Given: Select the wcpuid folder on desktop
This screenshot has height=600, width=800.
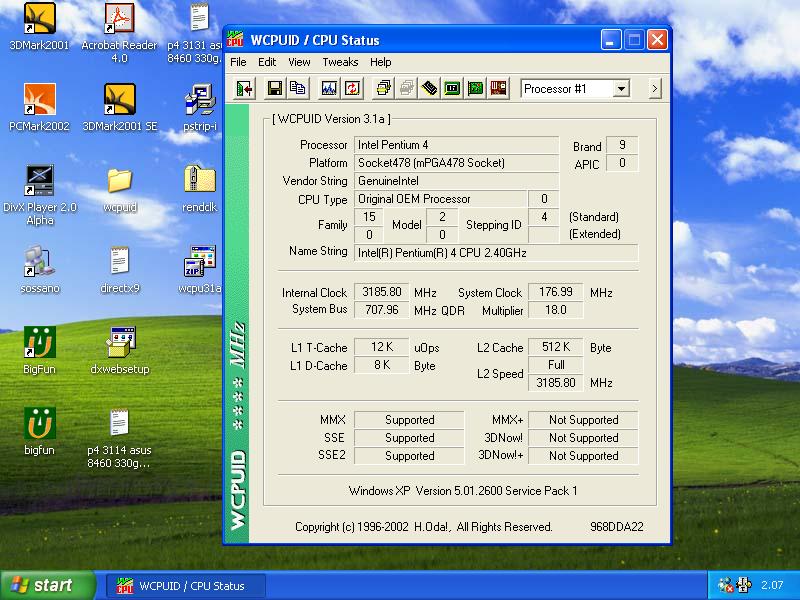Looking at the screenshot, I should (120, 189).
